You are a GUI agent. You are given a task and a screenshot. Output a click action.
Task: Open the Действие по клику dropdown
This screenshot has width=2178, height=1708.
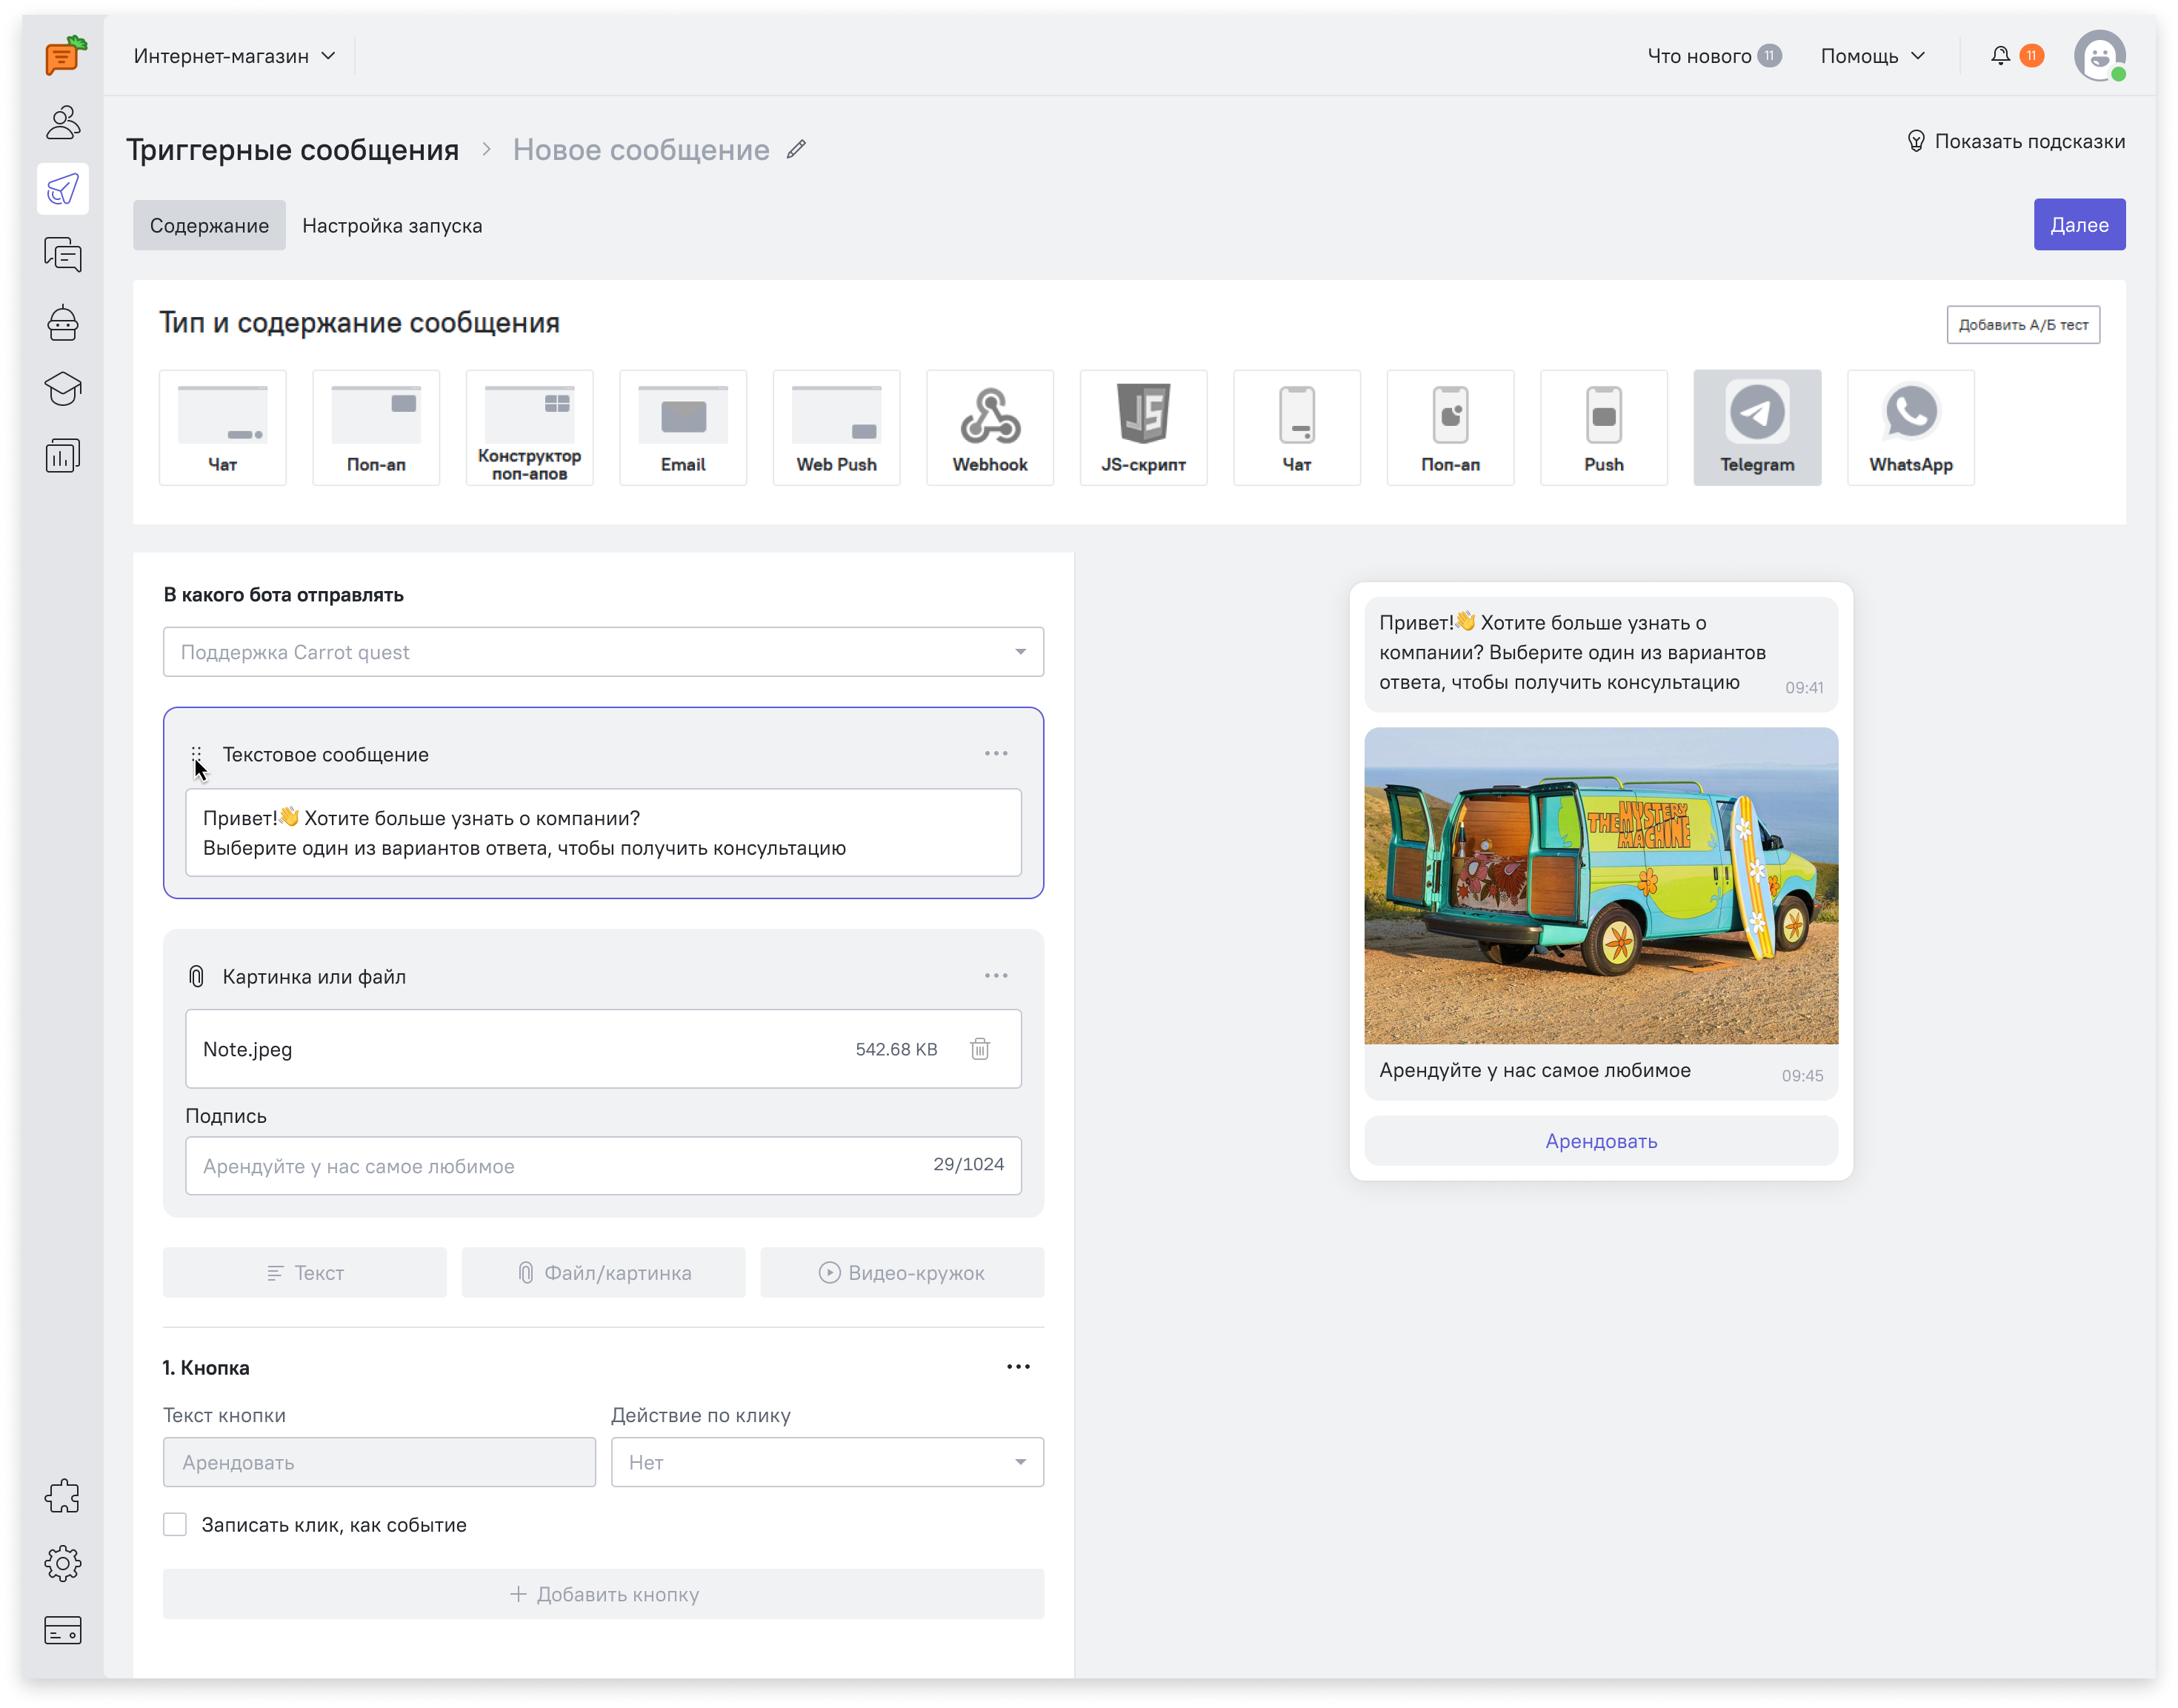pyautogui.click(x=827, y=1462)
